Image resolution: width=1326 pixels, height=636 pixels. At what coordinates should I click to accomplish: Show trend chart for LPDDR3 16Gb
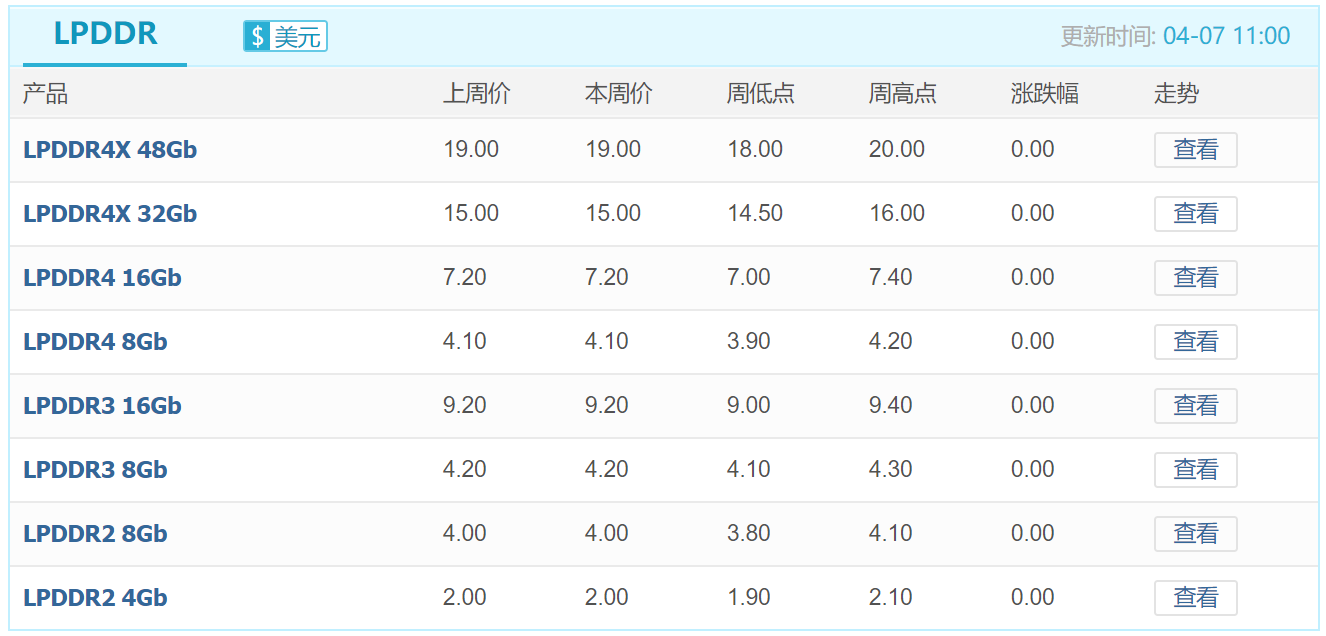point(1196,406)
